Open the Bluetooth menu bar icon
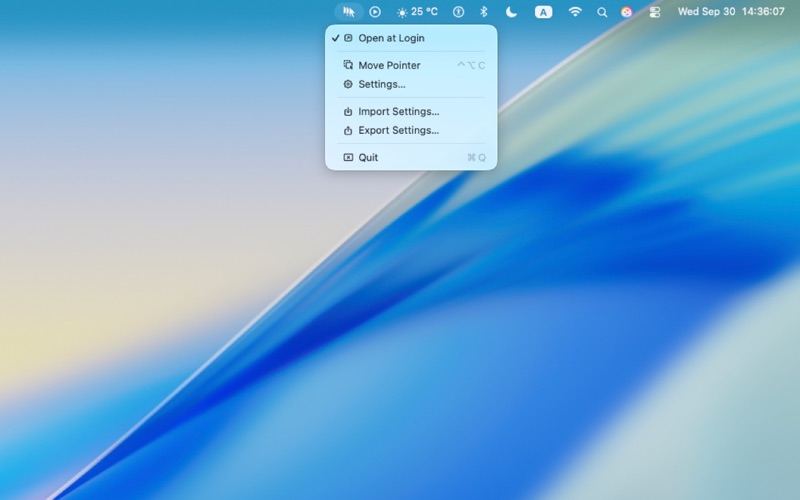 (484, 12)
